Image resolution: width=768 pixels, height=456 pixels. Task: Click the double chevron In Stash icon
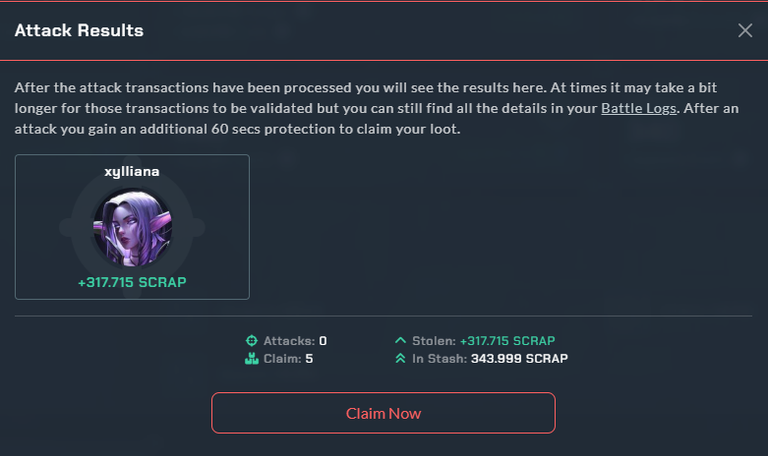[x=400, y=359]
